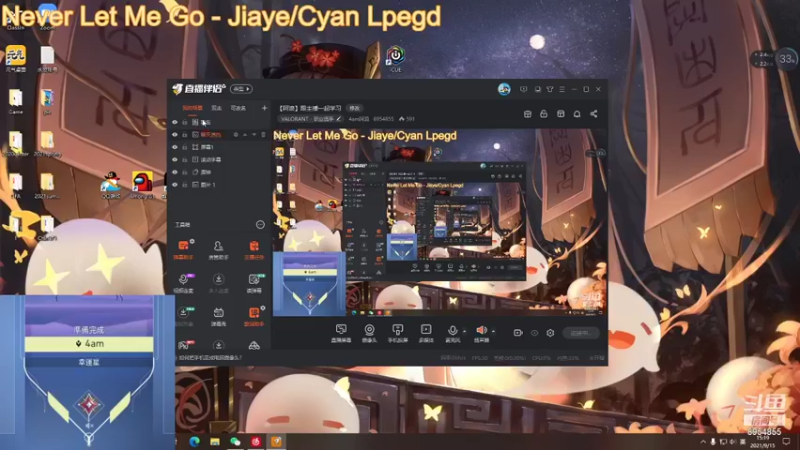
Task: Open the T-shirt skin icon in title bar
Action: 550,89
